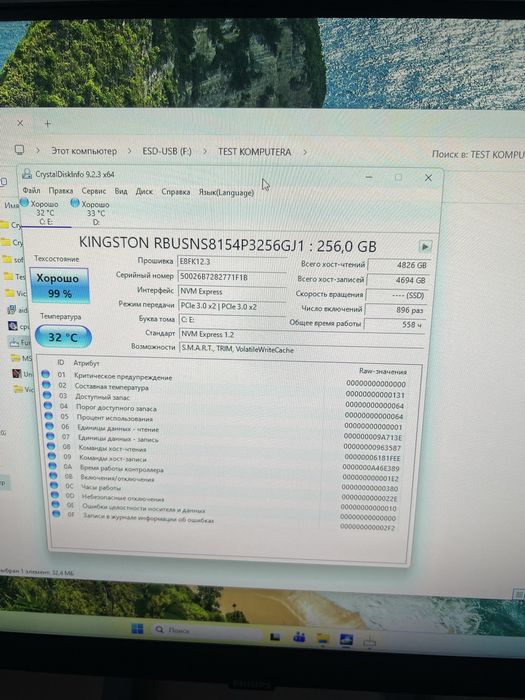The width and height of the screenshot is (525, 700).
Task: Click the drive letter field C: E:
Action: click(232, 320)
